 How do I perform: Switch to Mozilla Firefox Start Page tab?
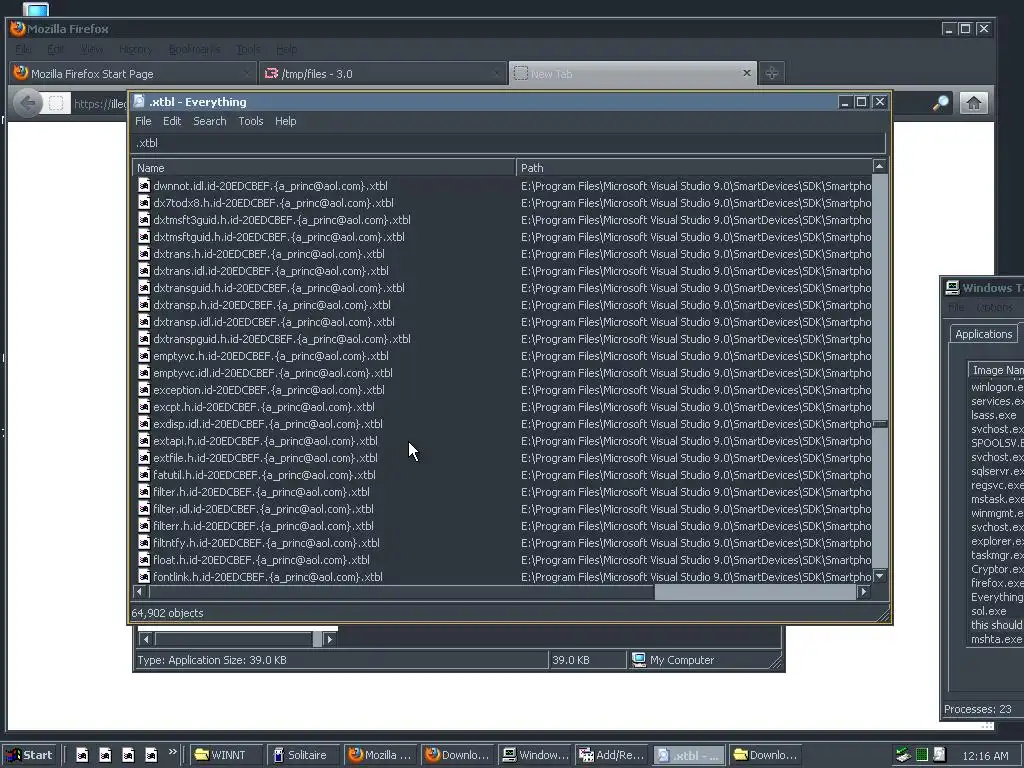132,74
